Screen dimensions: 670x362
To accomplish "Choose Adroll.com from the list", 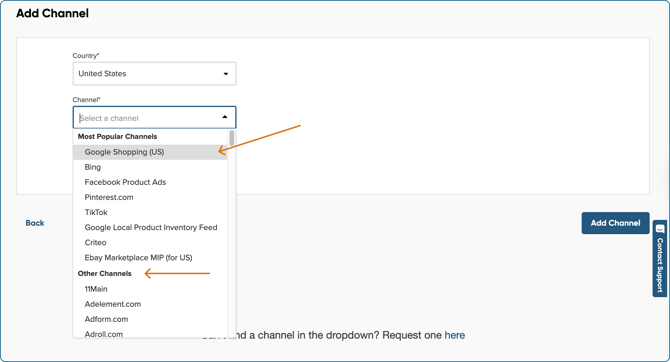I will pos(150,334).
